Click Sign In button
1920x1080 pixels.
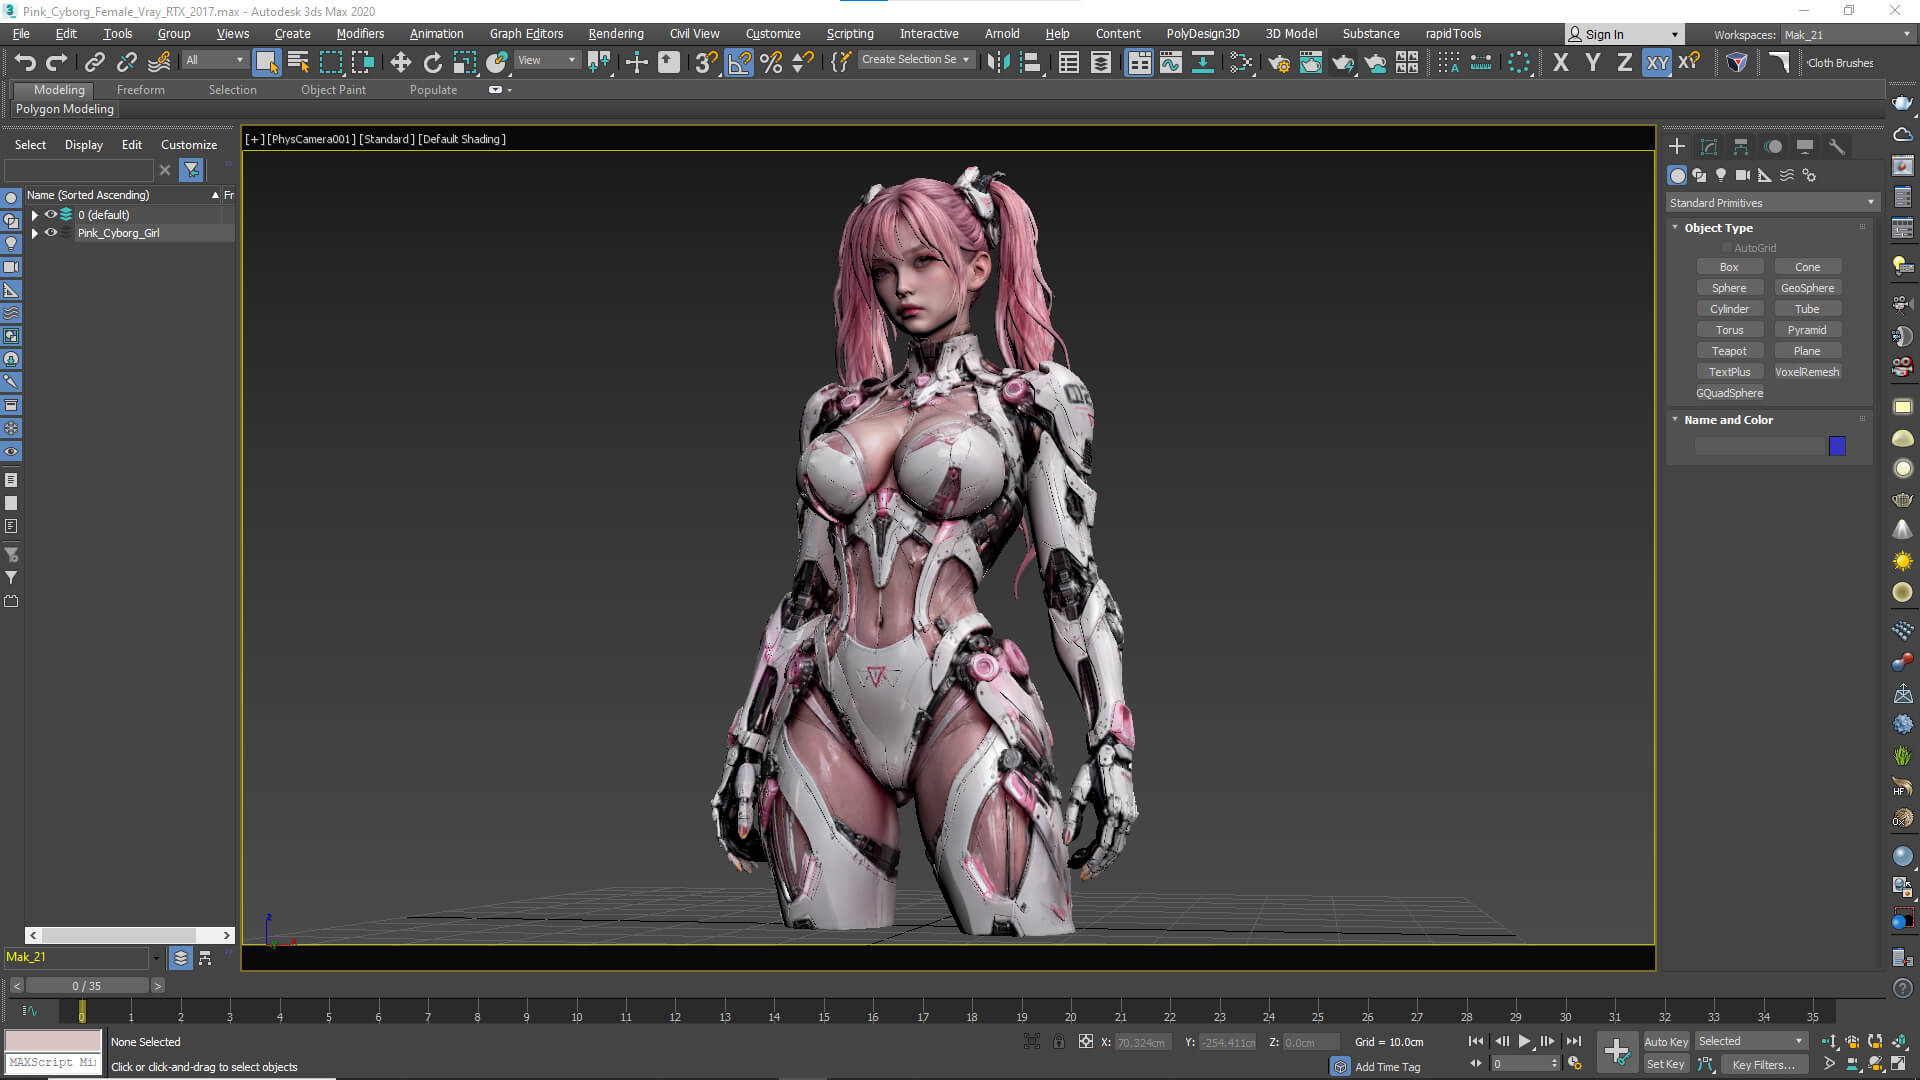pos(1624,35)
